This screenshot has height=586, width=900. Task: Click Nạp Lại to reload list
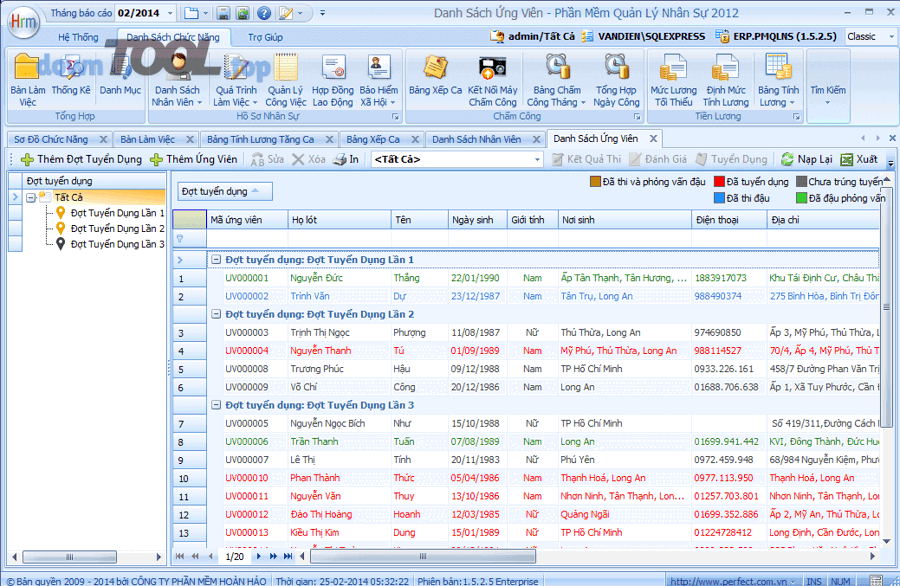point(806,160)
